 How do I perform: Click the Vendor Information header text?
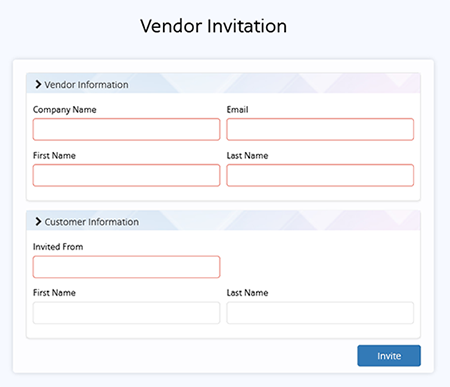pos(86,85)
